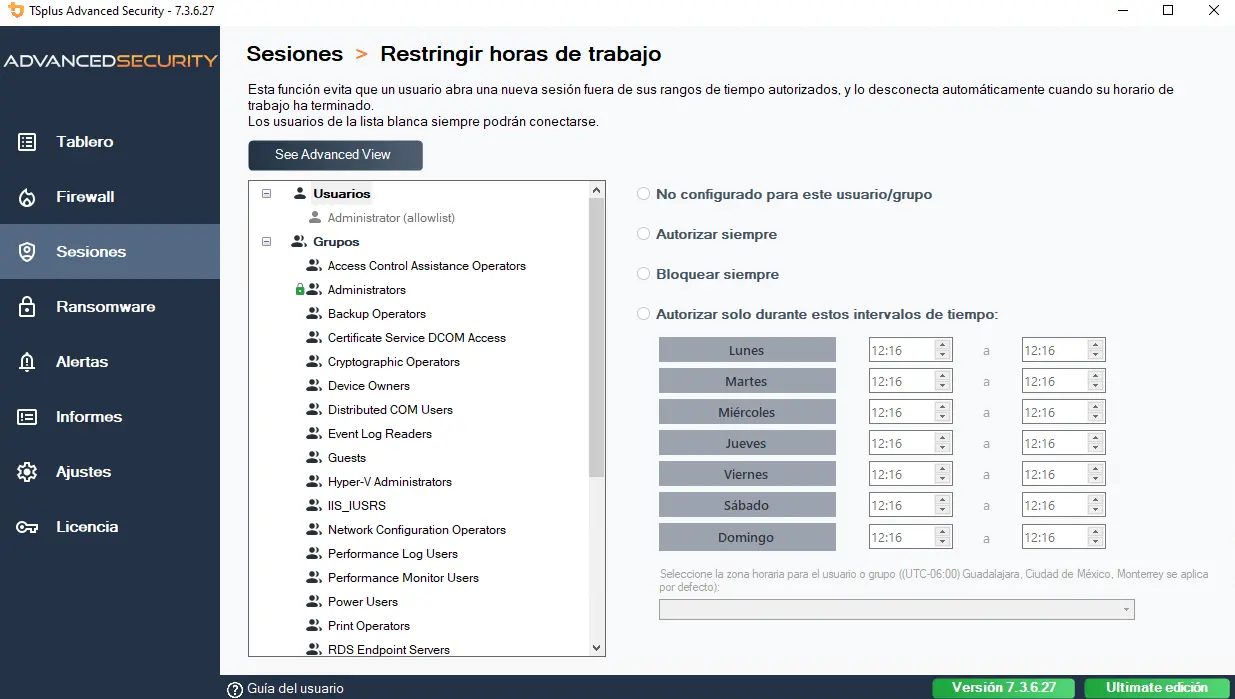
Task: Click the Alertas bell icon
Action: 28,362
